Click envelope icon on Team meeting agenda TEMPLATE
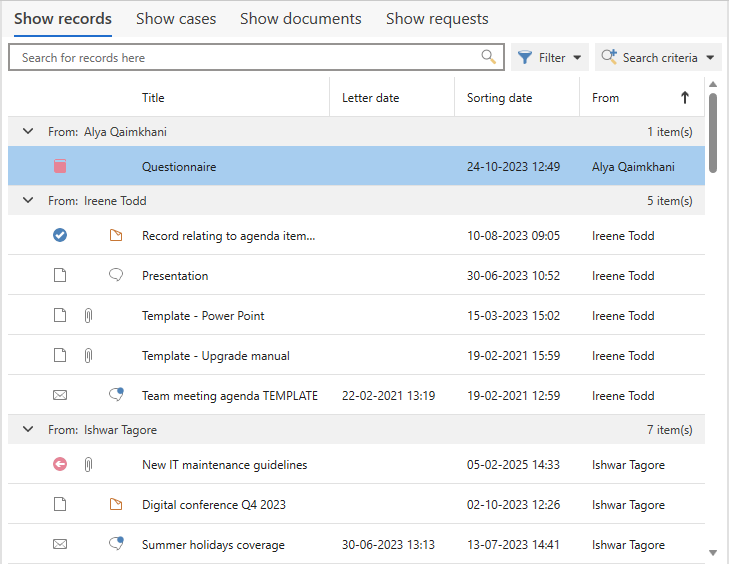 pos(60,396)
